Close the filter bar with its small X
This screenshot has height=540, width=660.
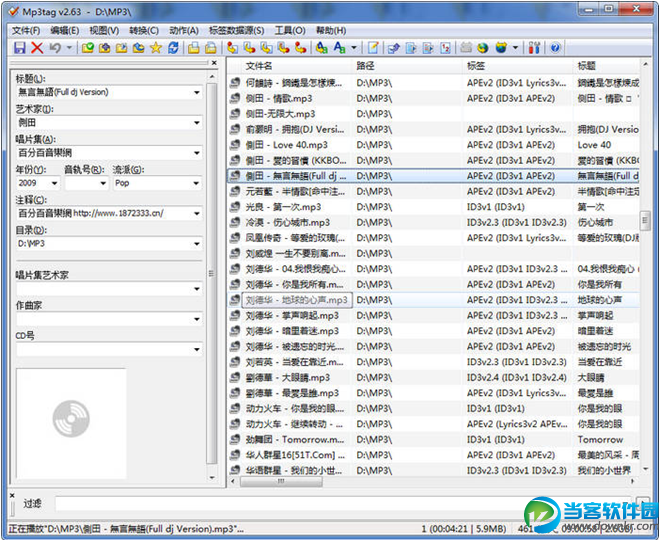coord(12,495)
